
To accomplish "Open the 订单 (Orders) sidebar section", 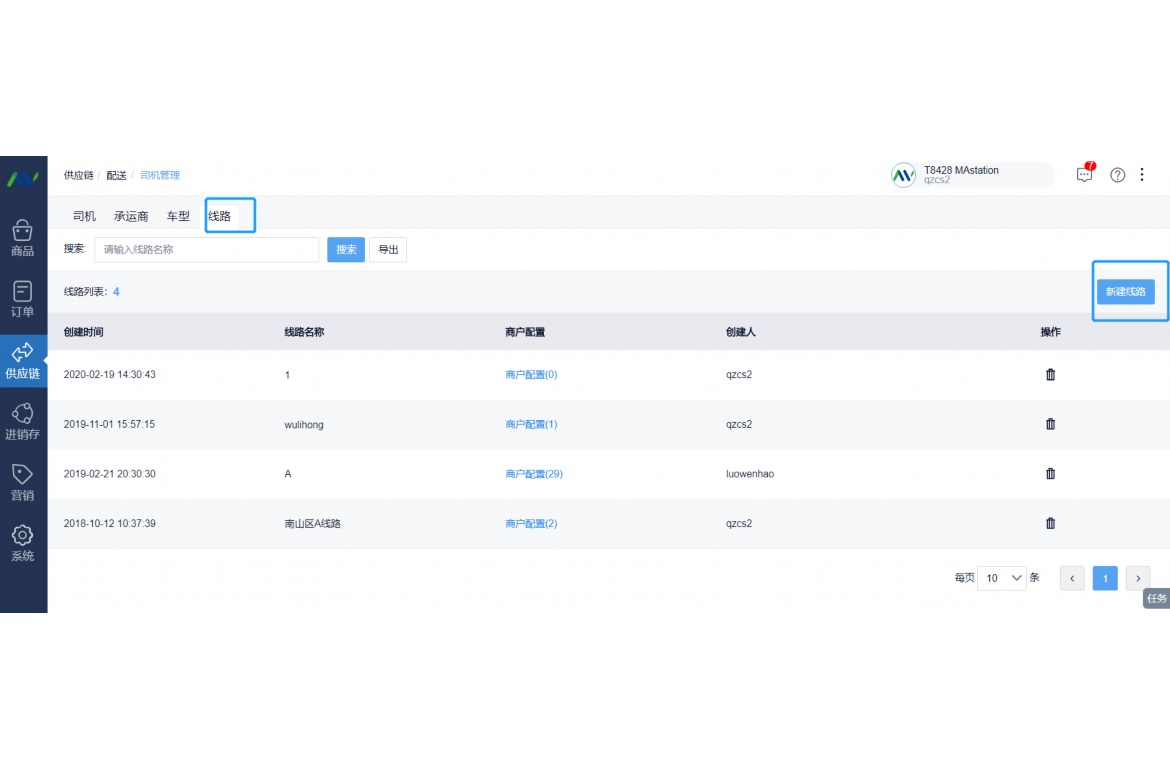I will 23,299.
